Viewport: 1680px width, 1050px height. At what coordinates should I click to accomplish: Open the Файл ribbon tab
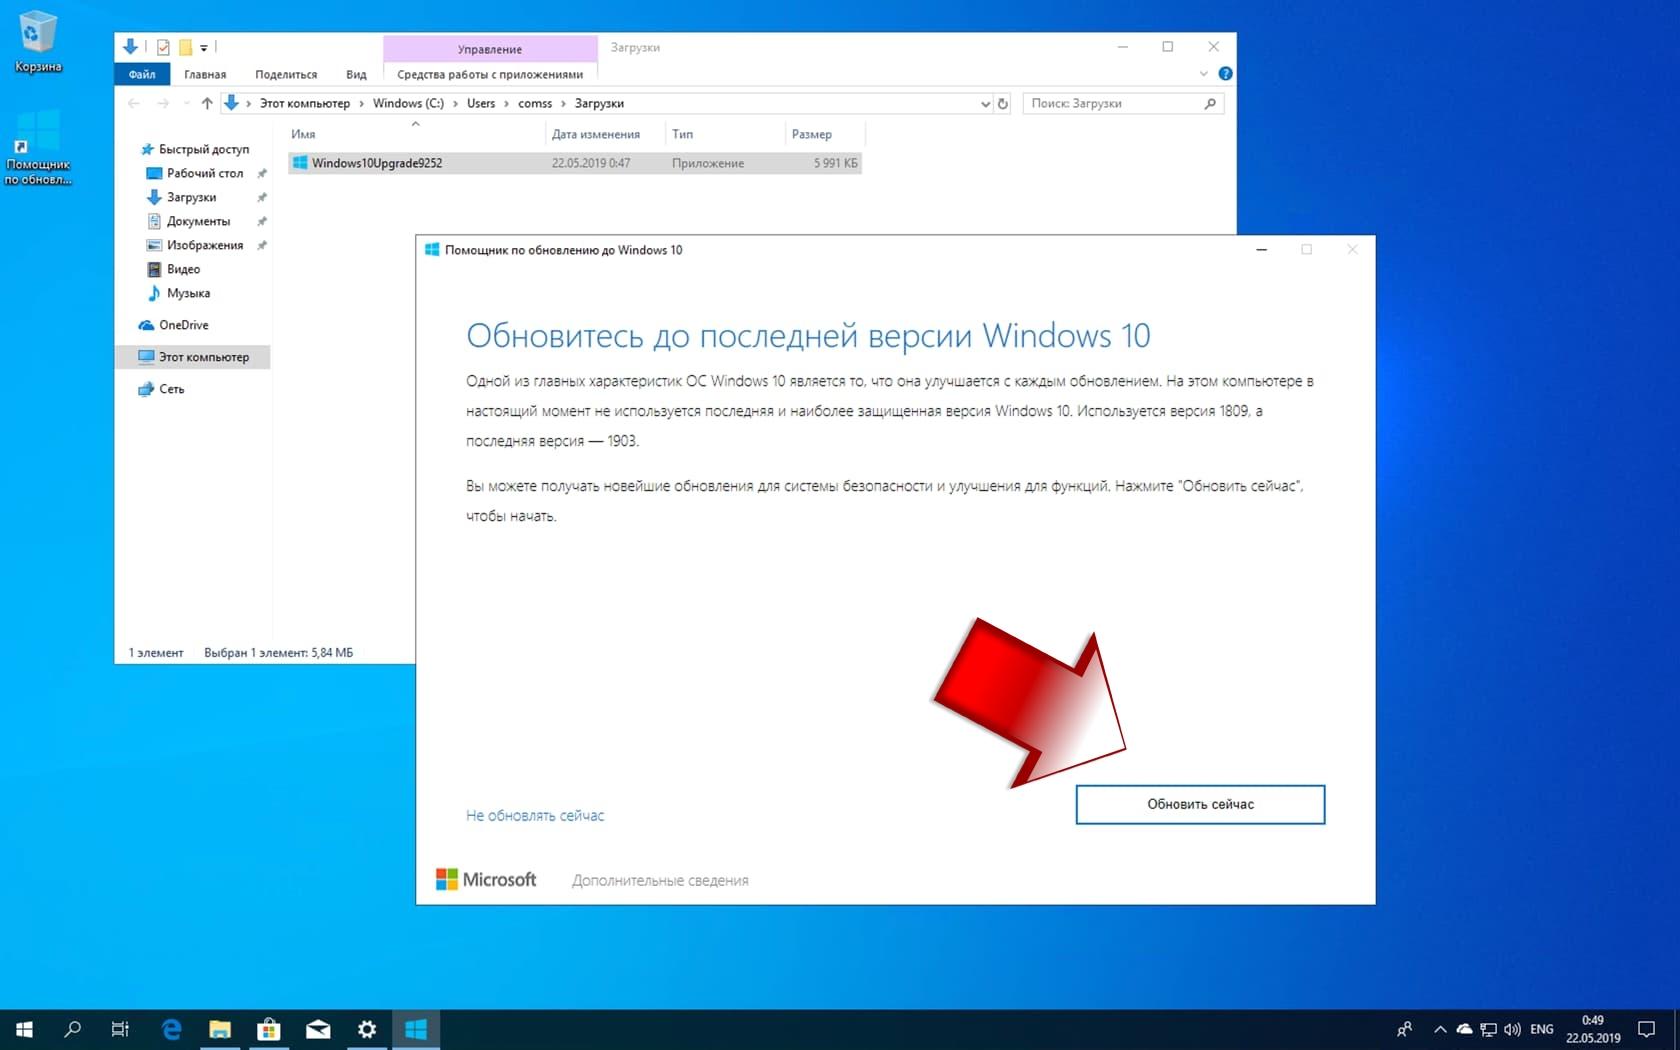click(x=142, y=74)
